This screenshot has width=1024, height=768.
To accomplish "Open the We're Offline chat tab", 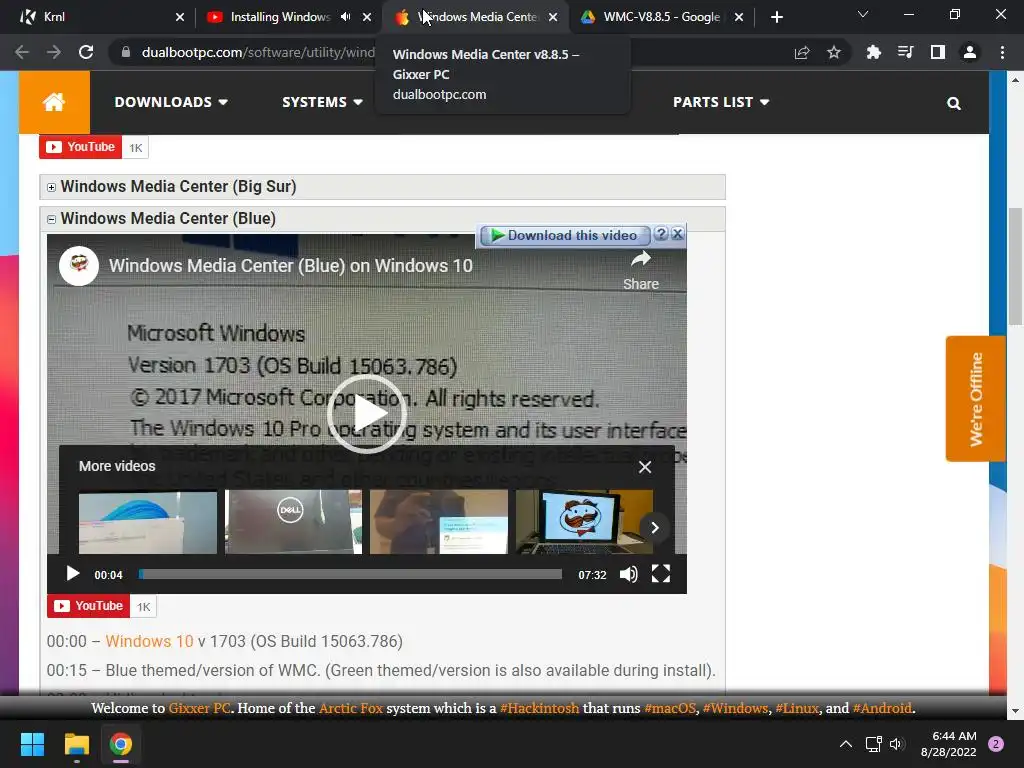I will (x=976, y=399).
